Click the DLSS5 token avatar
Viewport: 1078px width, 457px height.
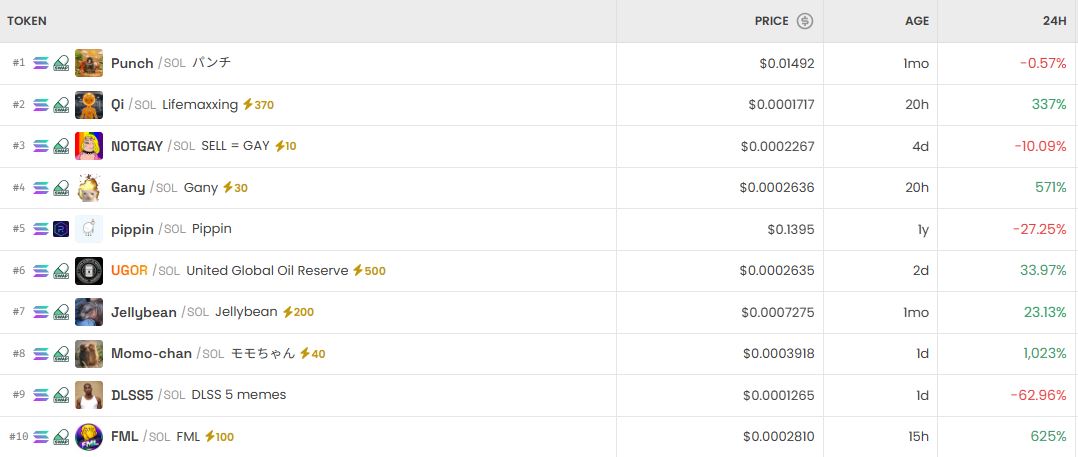pyautogui.click(x=89, y=395)
